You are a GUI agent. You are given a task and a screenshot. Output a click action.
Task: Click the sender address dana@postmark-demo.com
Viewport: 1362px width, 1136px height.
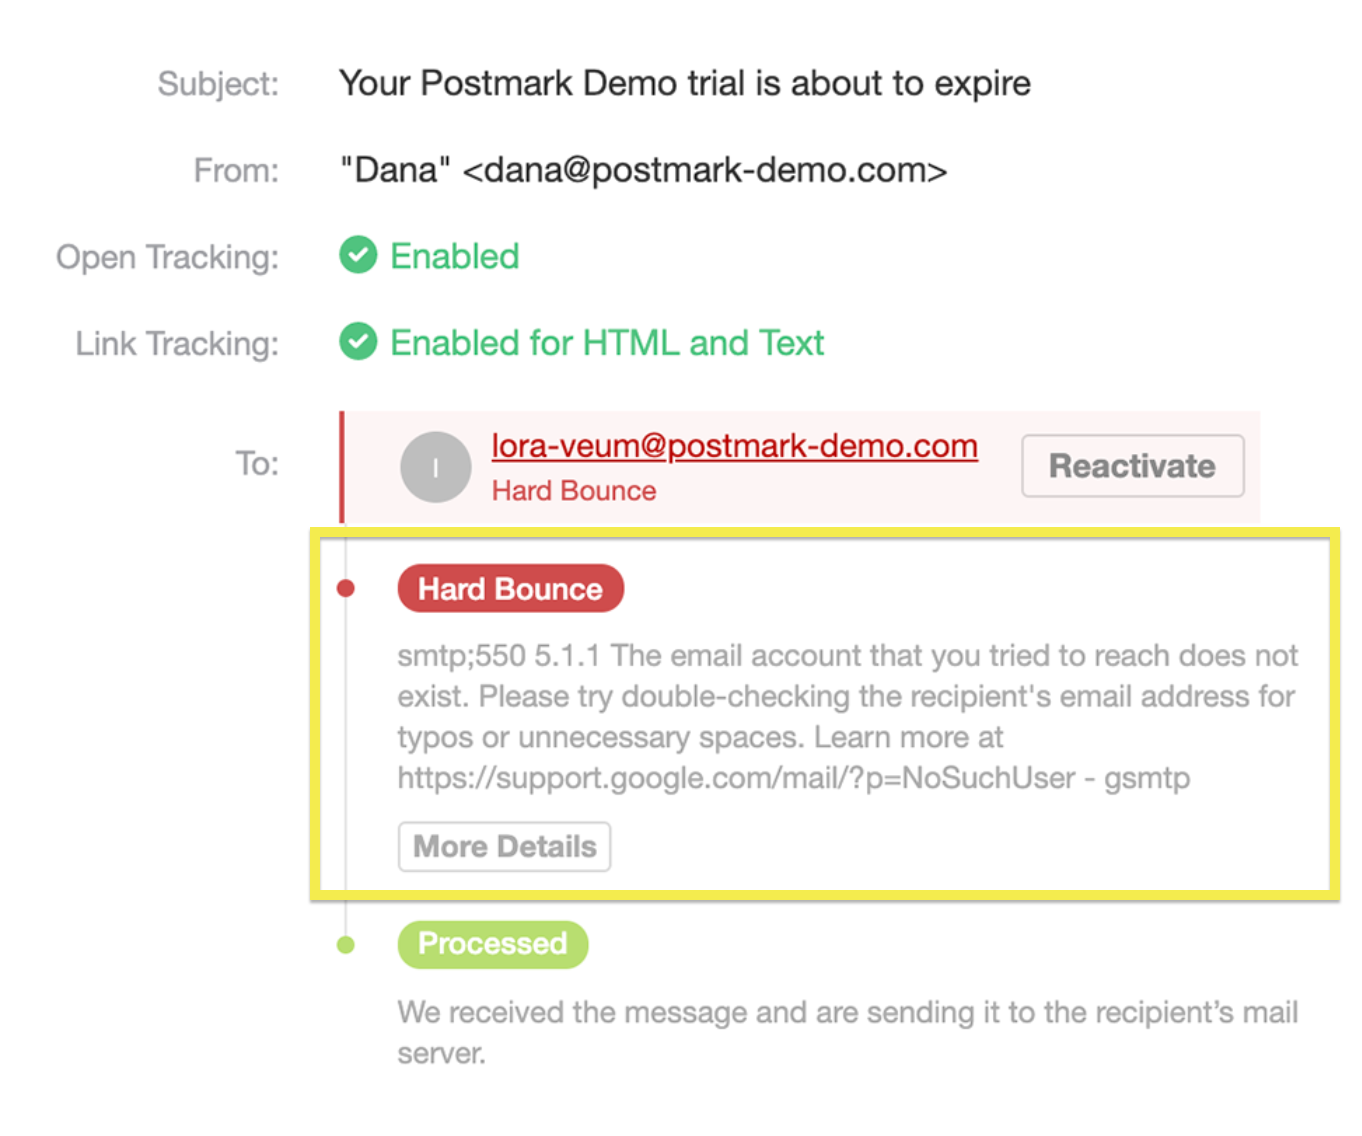pyautogui.click(x=704, y=170)
